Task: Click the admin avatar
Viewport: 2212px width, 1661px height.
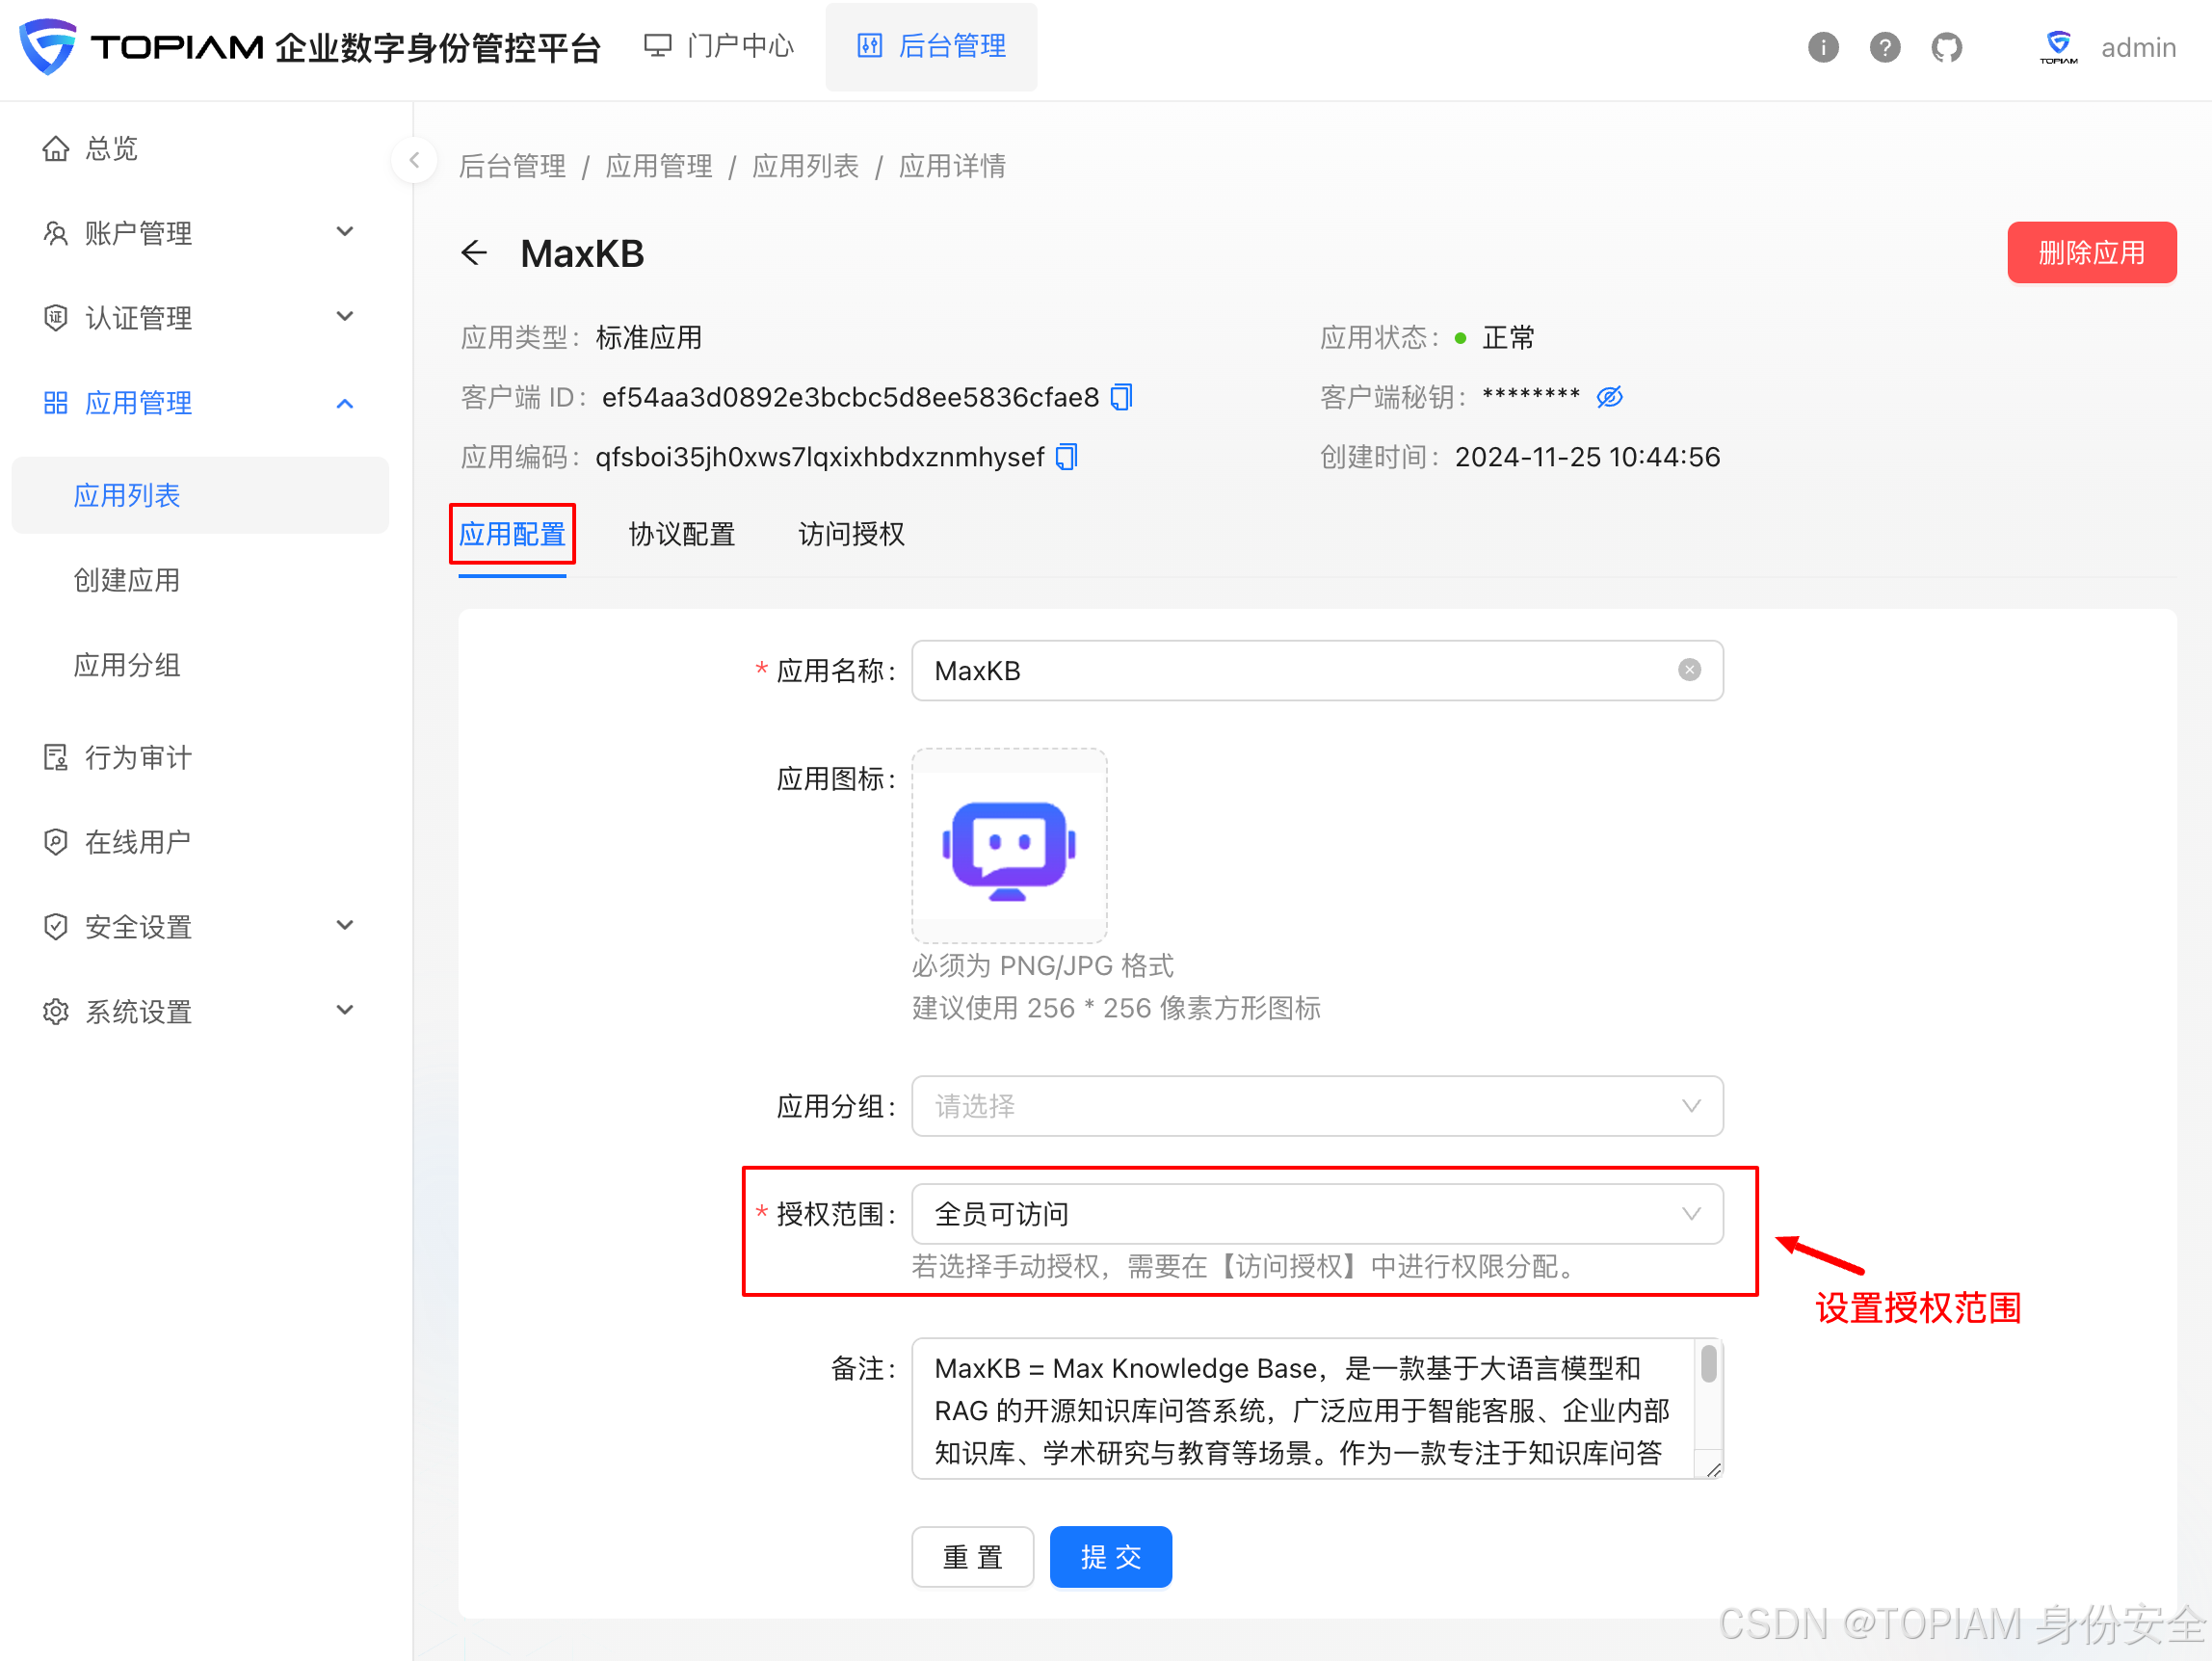Action: [x=2058, y=47]
